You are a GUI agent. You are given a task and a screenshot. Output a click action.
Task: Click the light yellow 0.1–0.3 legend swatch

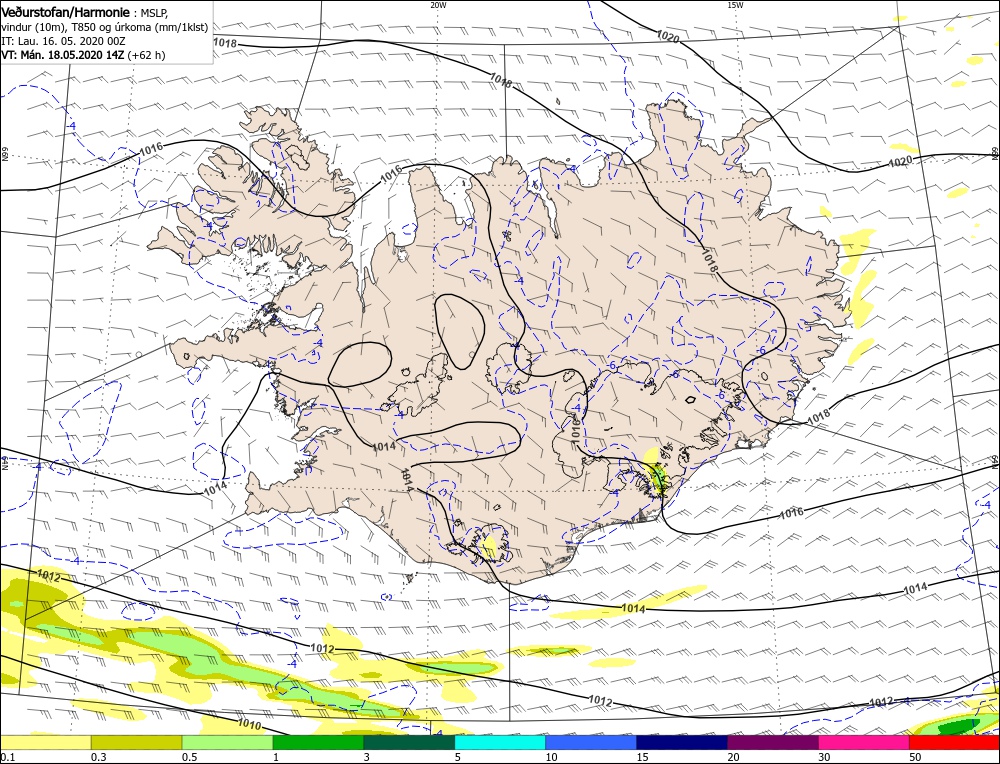46,742
